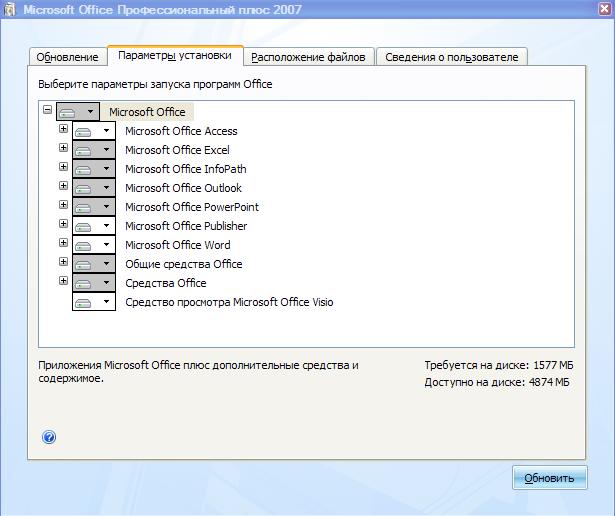
Task: Collapse the Microsoft Office root node
Action: [x=47, y=109]
